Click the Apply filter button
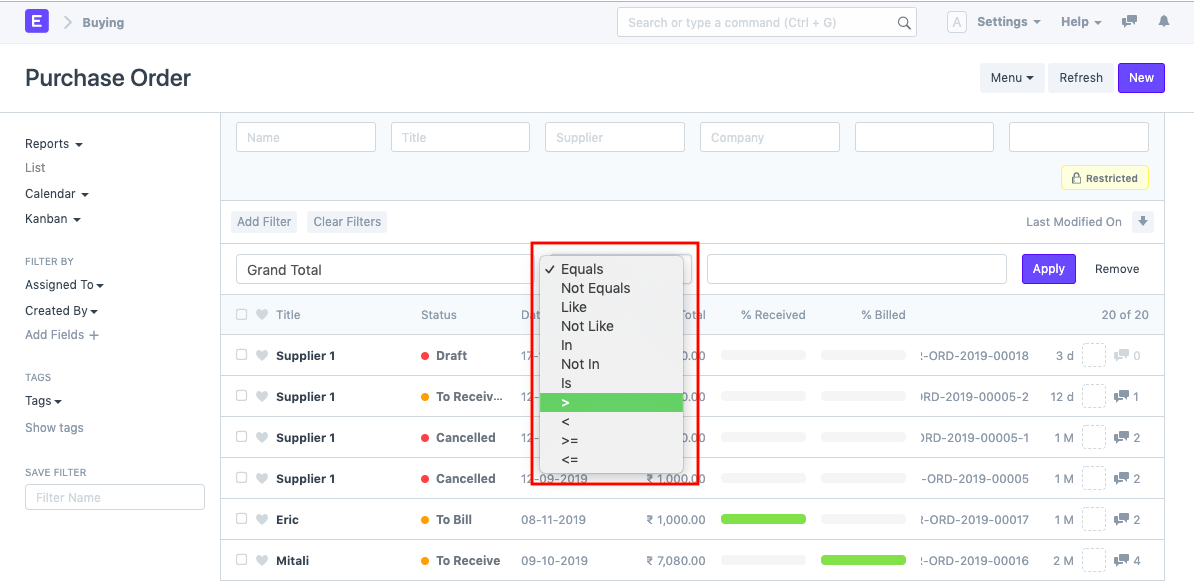Screen dimensions: 1194x581 pyautogui.click(x=1048, y=268)
